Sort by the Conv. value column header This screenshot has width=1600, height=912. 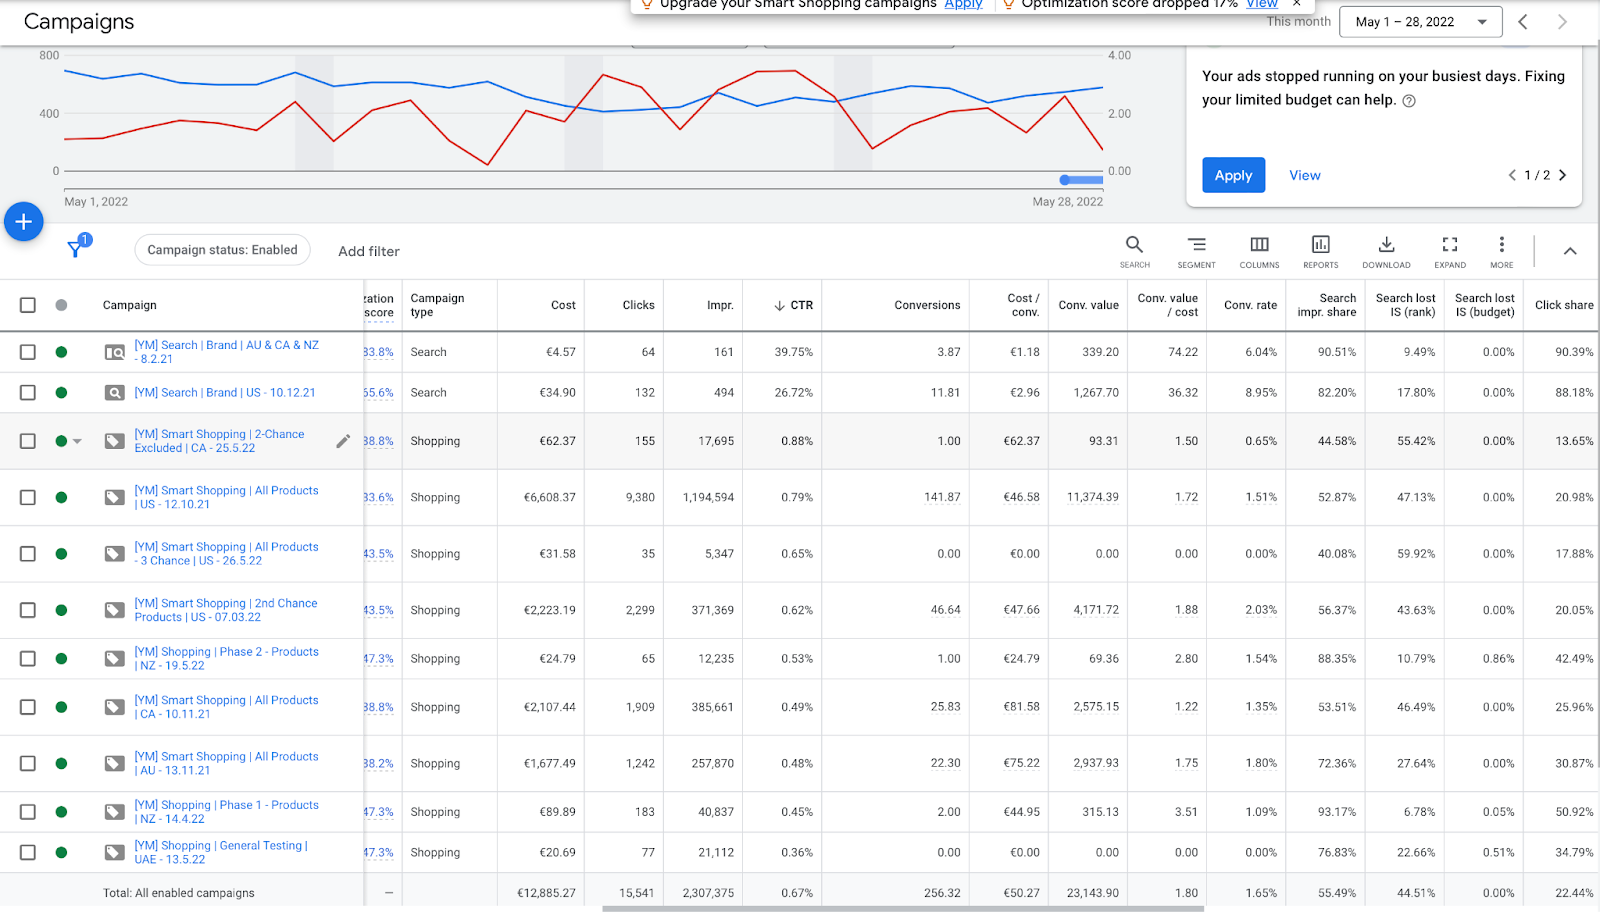pyautogui.click(x=1088, y=306)
